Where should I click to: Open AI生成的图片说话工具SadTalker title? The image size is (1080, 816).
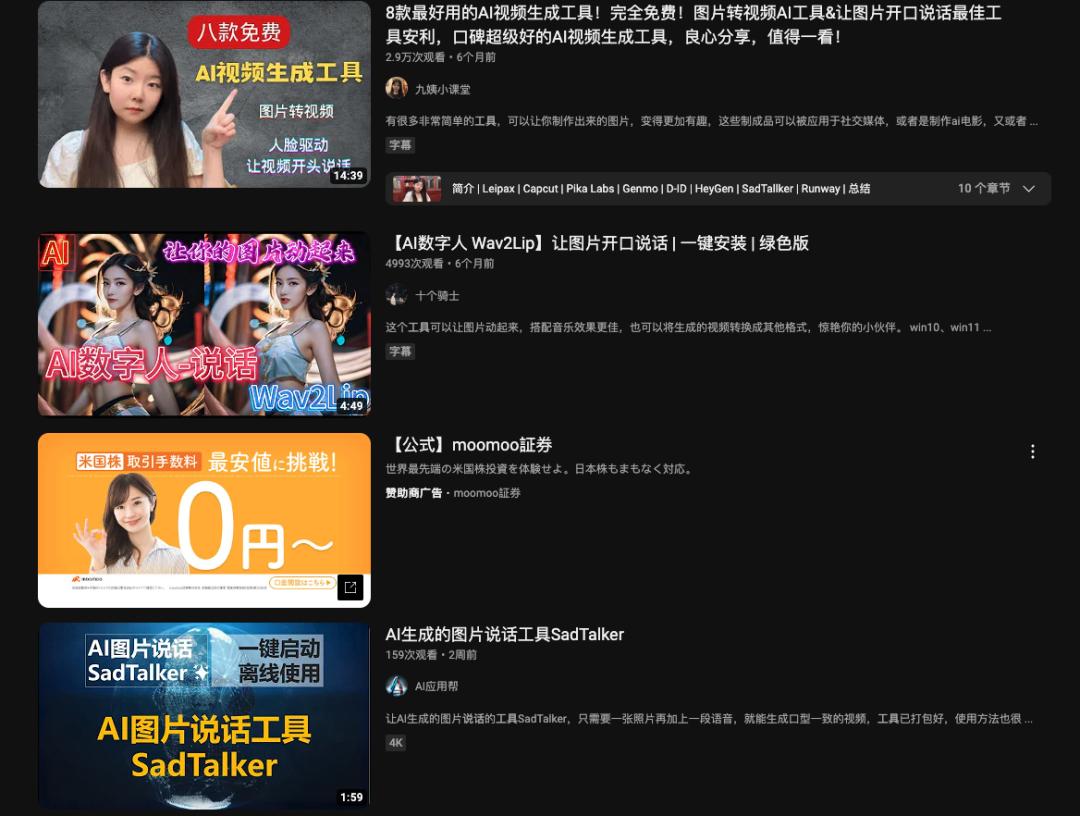click(504, 634)
